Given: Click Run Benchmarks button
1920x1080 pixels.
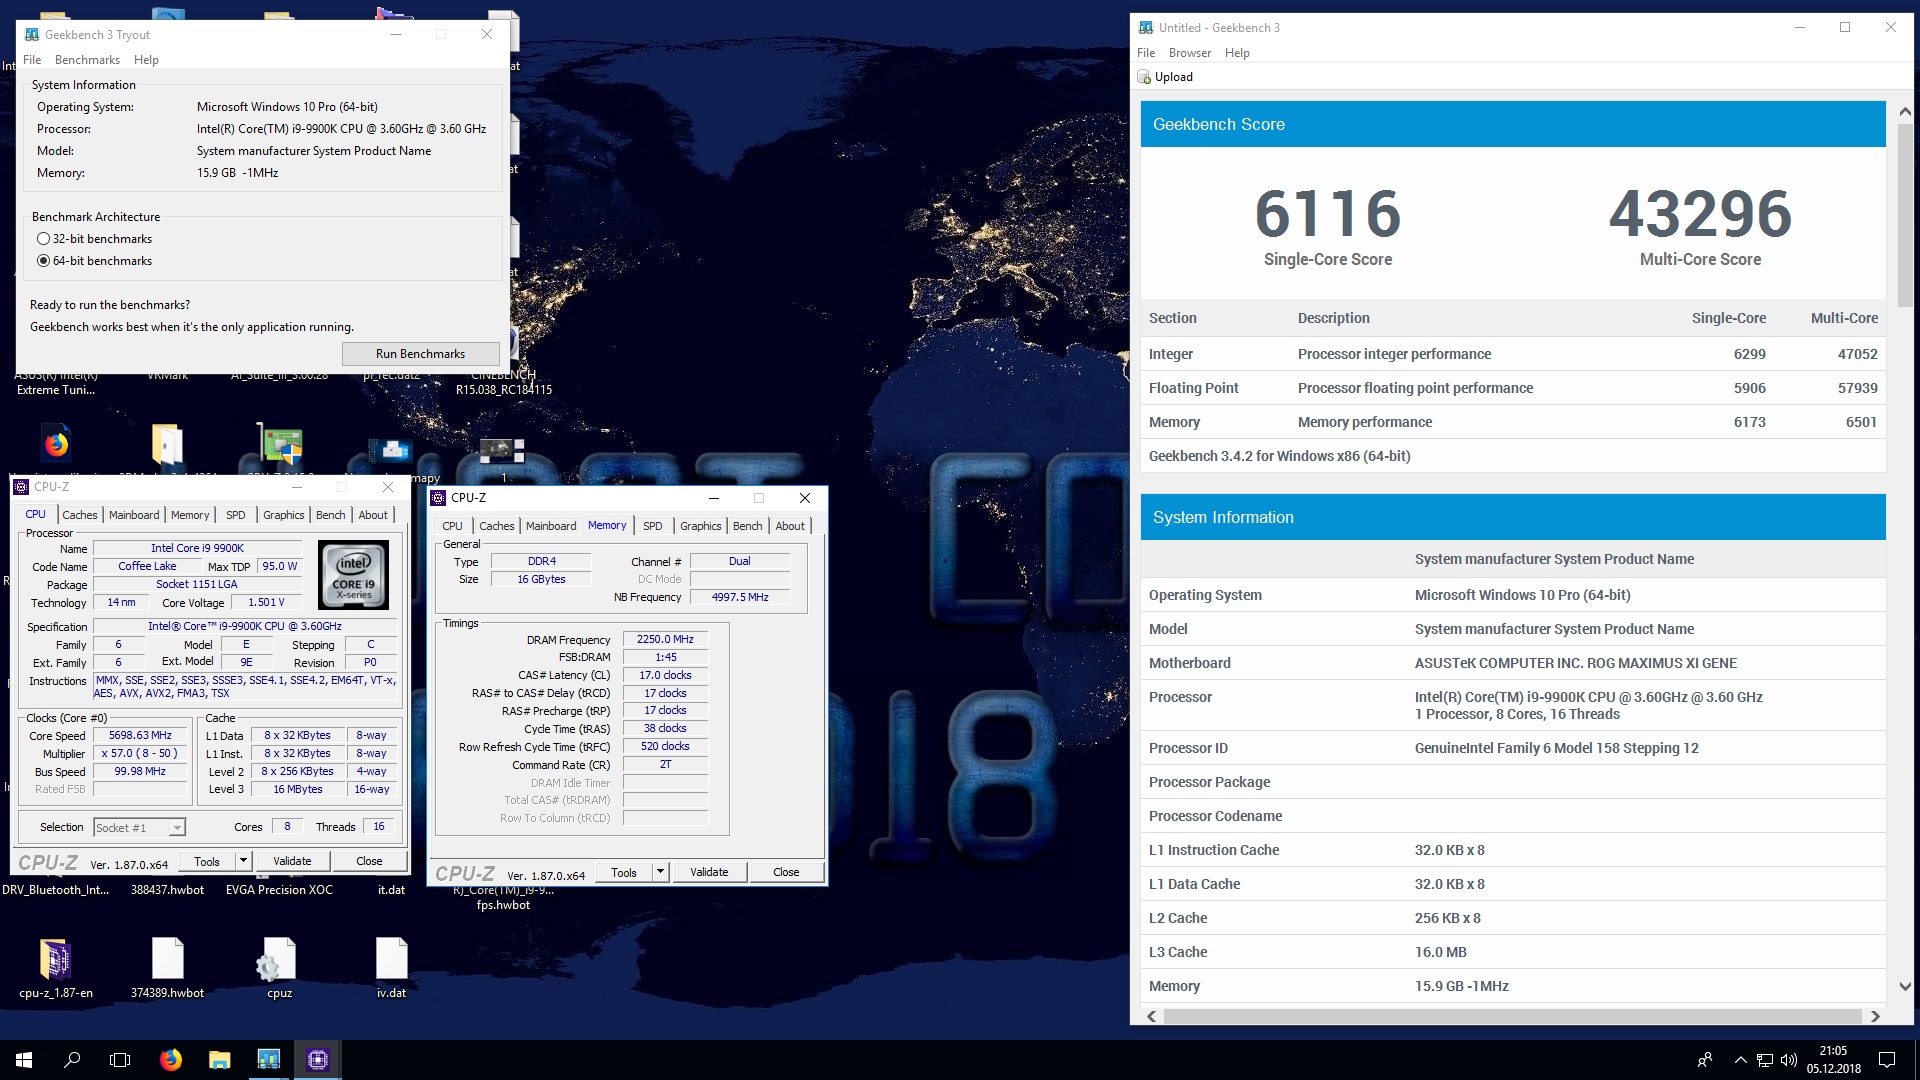Looking at the screenshot, I should [x=420, y=354].
